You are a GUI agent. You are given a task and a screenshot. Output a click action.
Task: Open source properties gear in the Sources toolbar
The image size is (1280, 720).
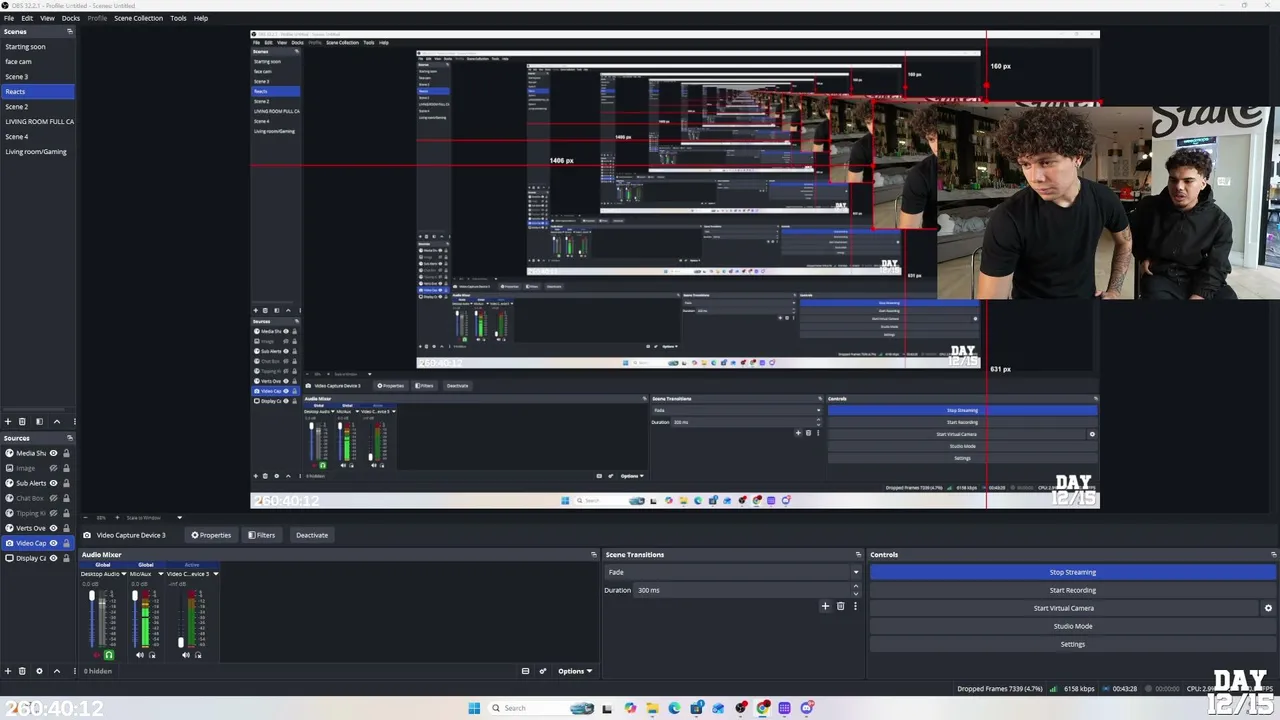pos(39,671)
